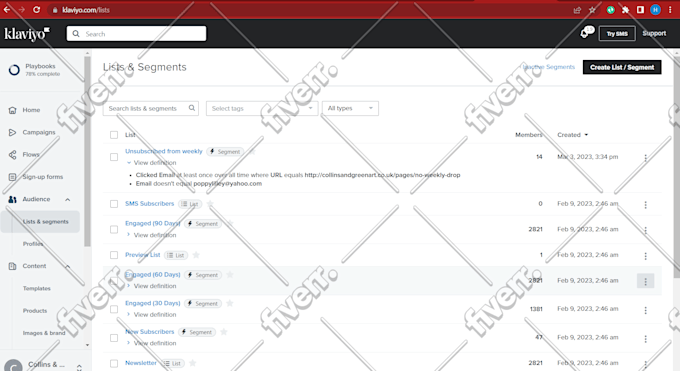Click the Search lists & segments field
680x371 pixels.
click(x=150, y=108)
